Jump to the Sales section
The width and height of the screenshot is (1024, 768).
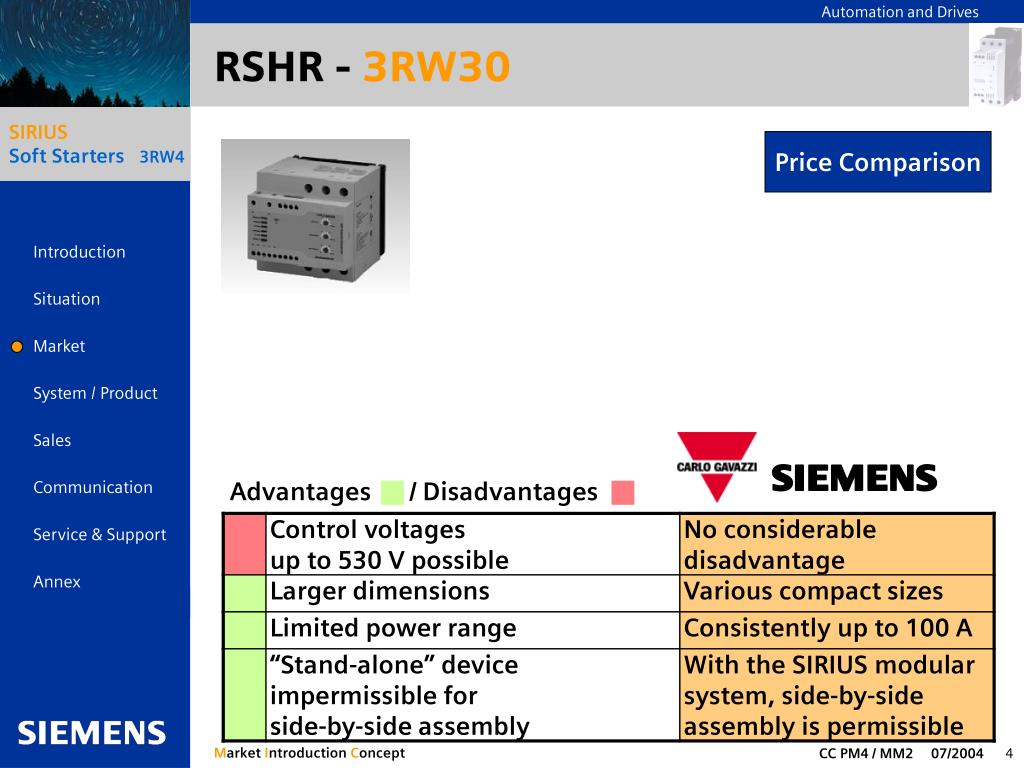52,440
